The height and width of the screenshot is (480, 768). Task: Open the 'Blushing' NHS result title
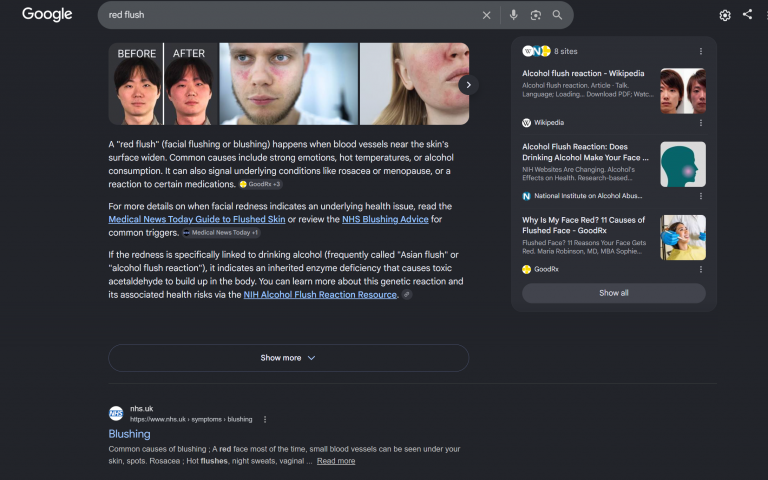click(x=129, y=434)
